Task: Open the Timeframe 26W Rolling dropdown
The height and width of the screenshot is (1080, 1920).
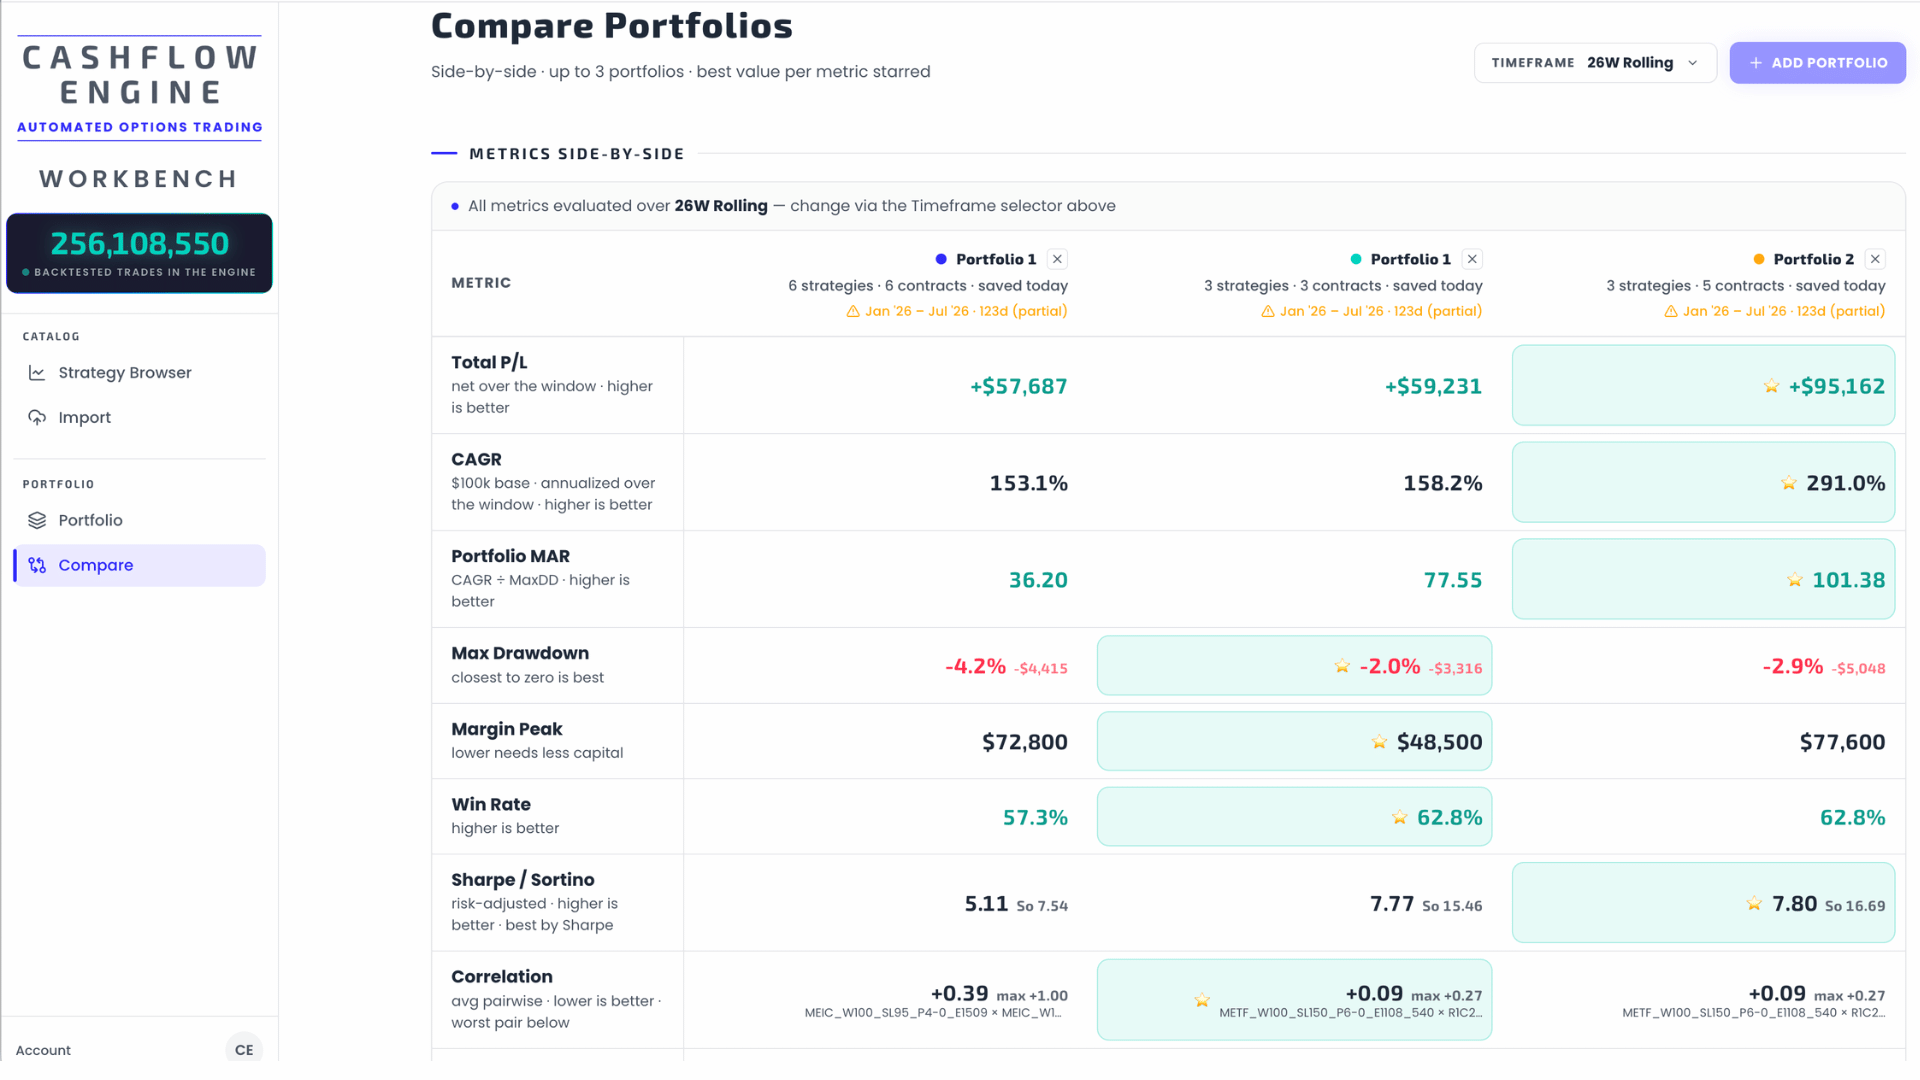Action: coord(1595,63)
